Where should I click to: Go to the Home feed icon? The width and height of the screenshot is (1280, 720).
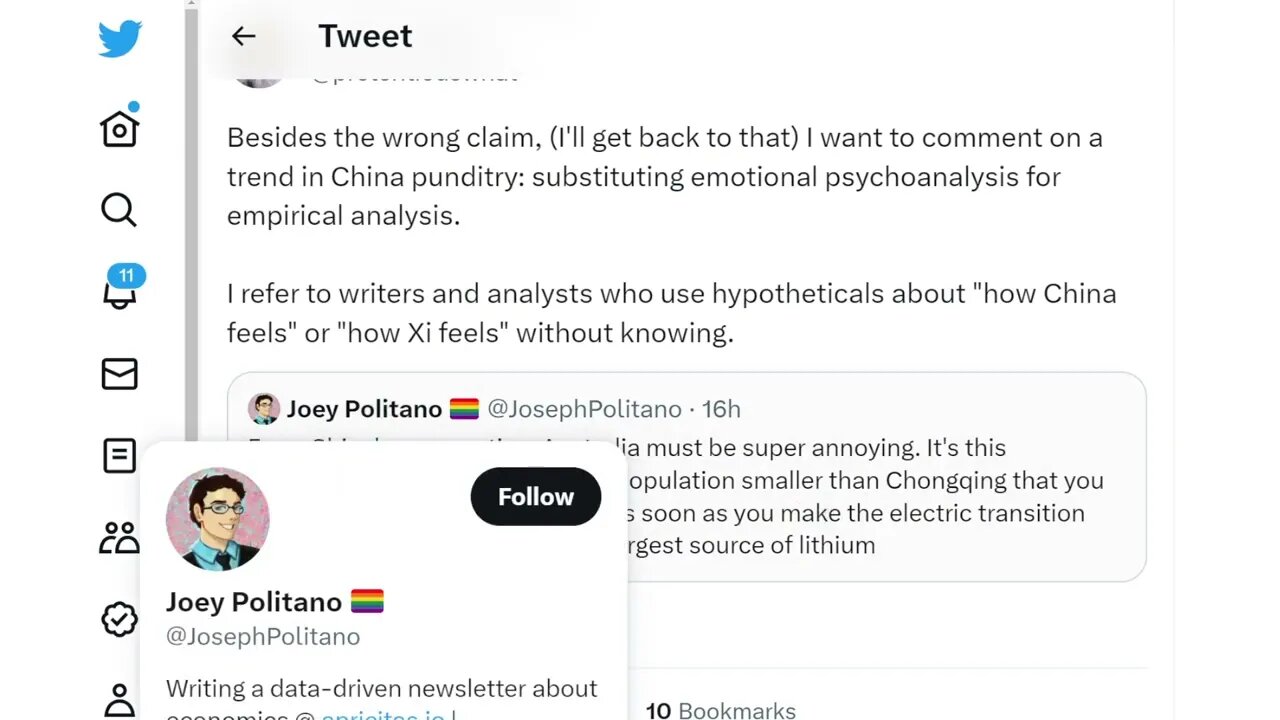click(119, 128)
